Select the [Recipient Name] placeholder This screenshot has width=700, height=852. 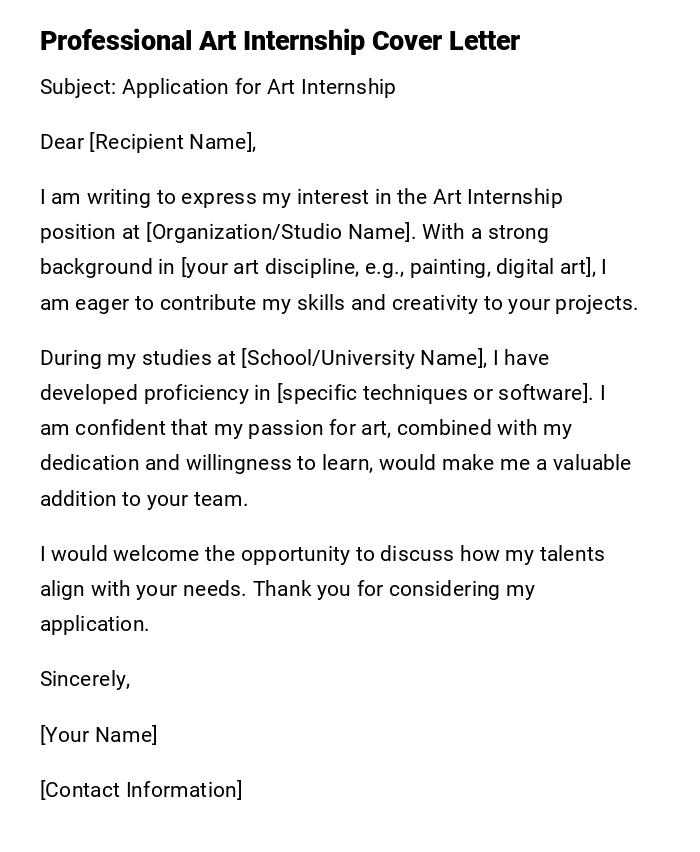[171, 143]
